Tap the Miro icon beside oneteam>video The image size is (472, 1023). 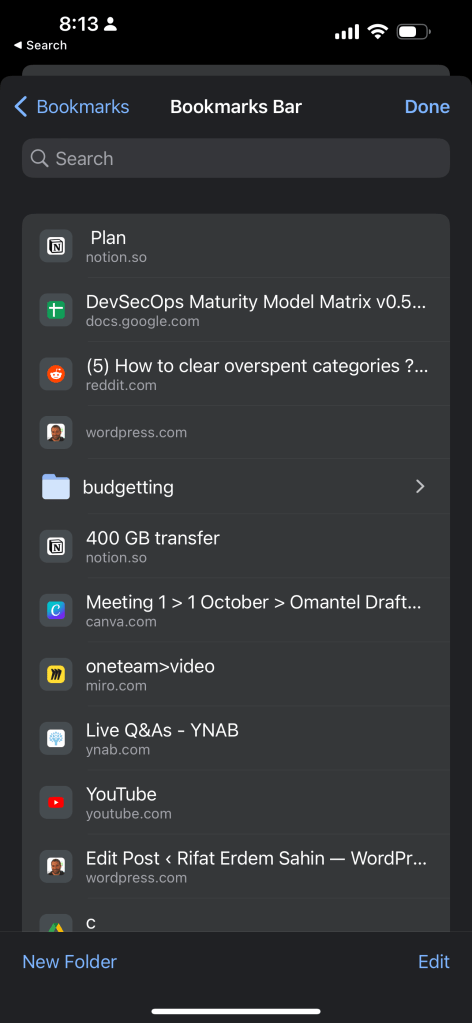[x=56, y=675]
